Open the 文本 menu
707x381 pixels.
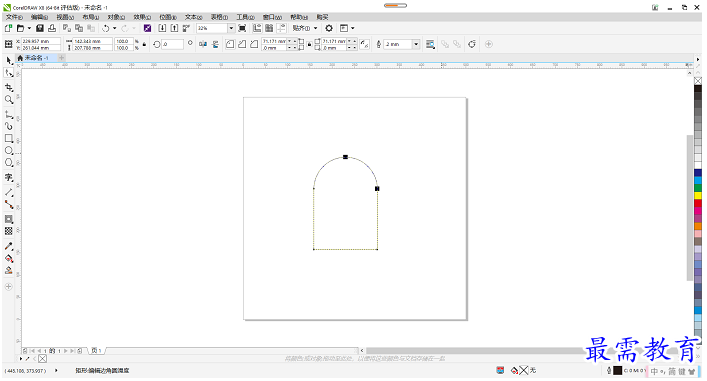tap(193, 17)
